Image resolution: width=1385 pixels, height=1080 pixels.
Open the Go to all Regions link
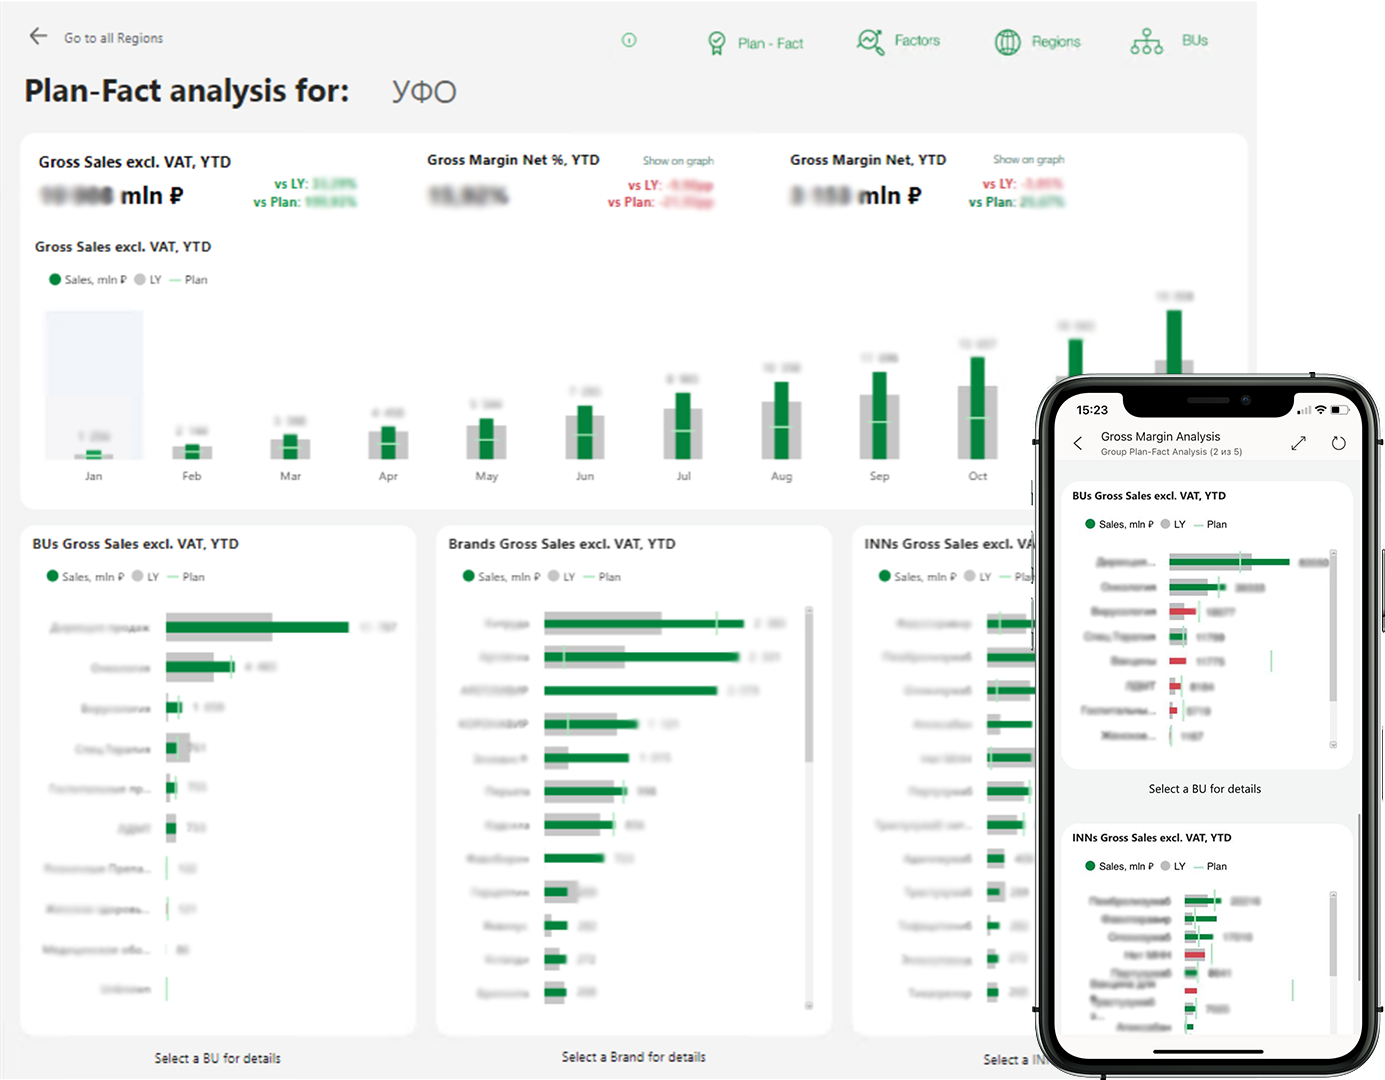(113, 38)
